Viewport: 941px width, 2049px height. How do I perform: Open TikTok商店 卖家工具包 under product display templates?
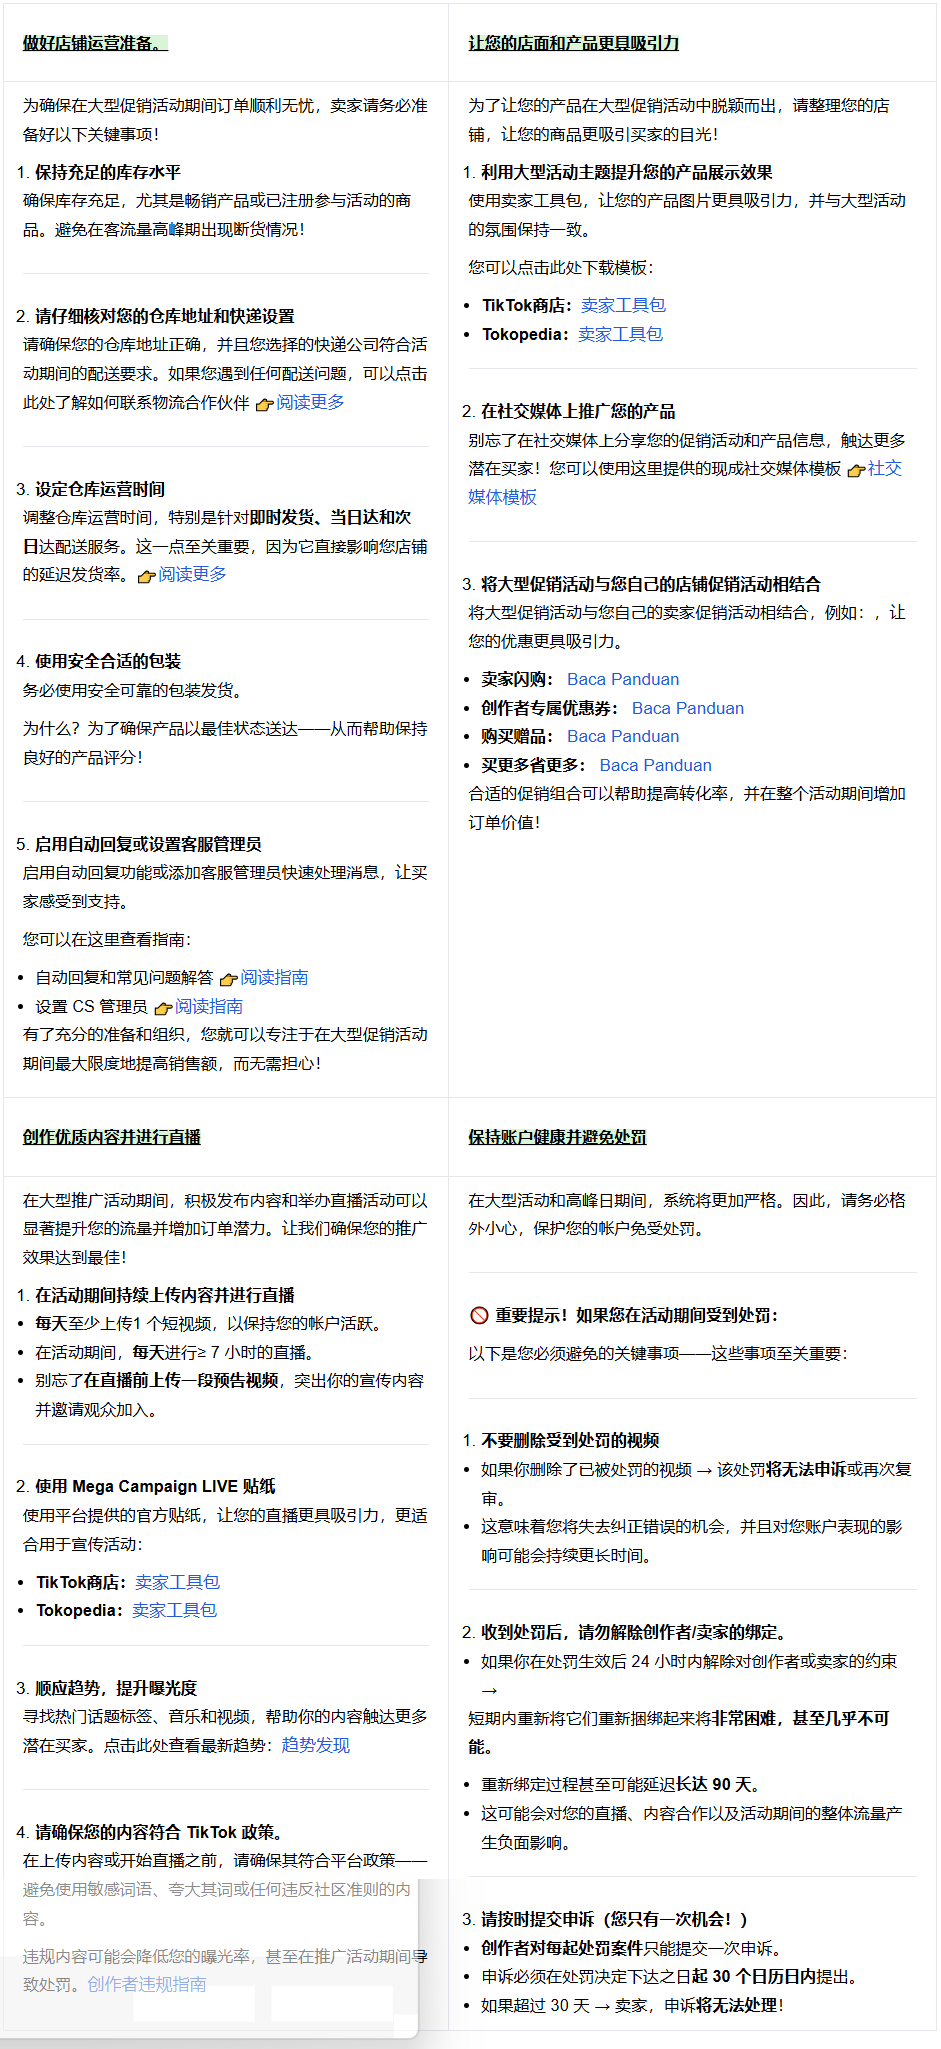(x=623, y=305)
